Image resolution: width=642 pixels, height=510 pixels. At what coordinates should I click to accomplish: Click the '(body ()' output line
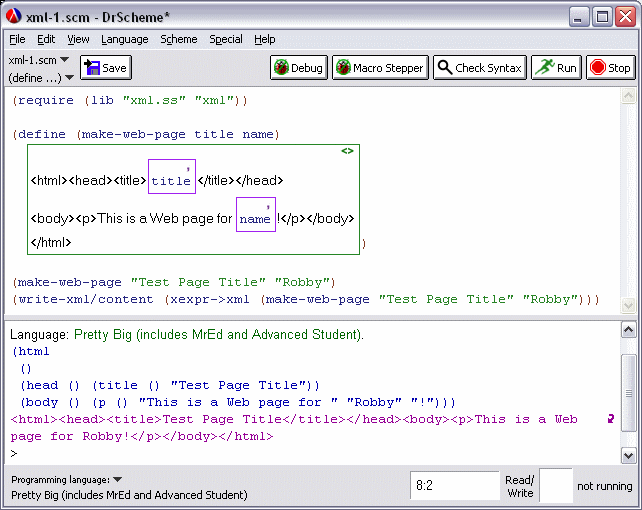coord(238,402)
